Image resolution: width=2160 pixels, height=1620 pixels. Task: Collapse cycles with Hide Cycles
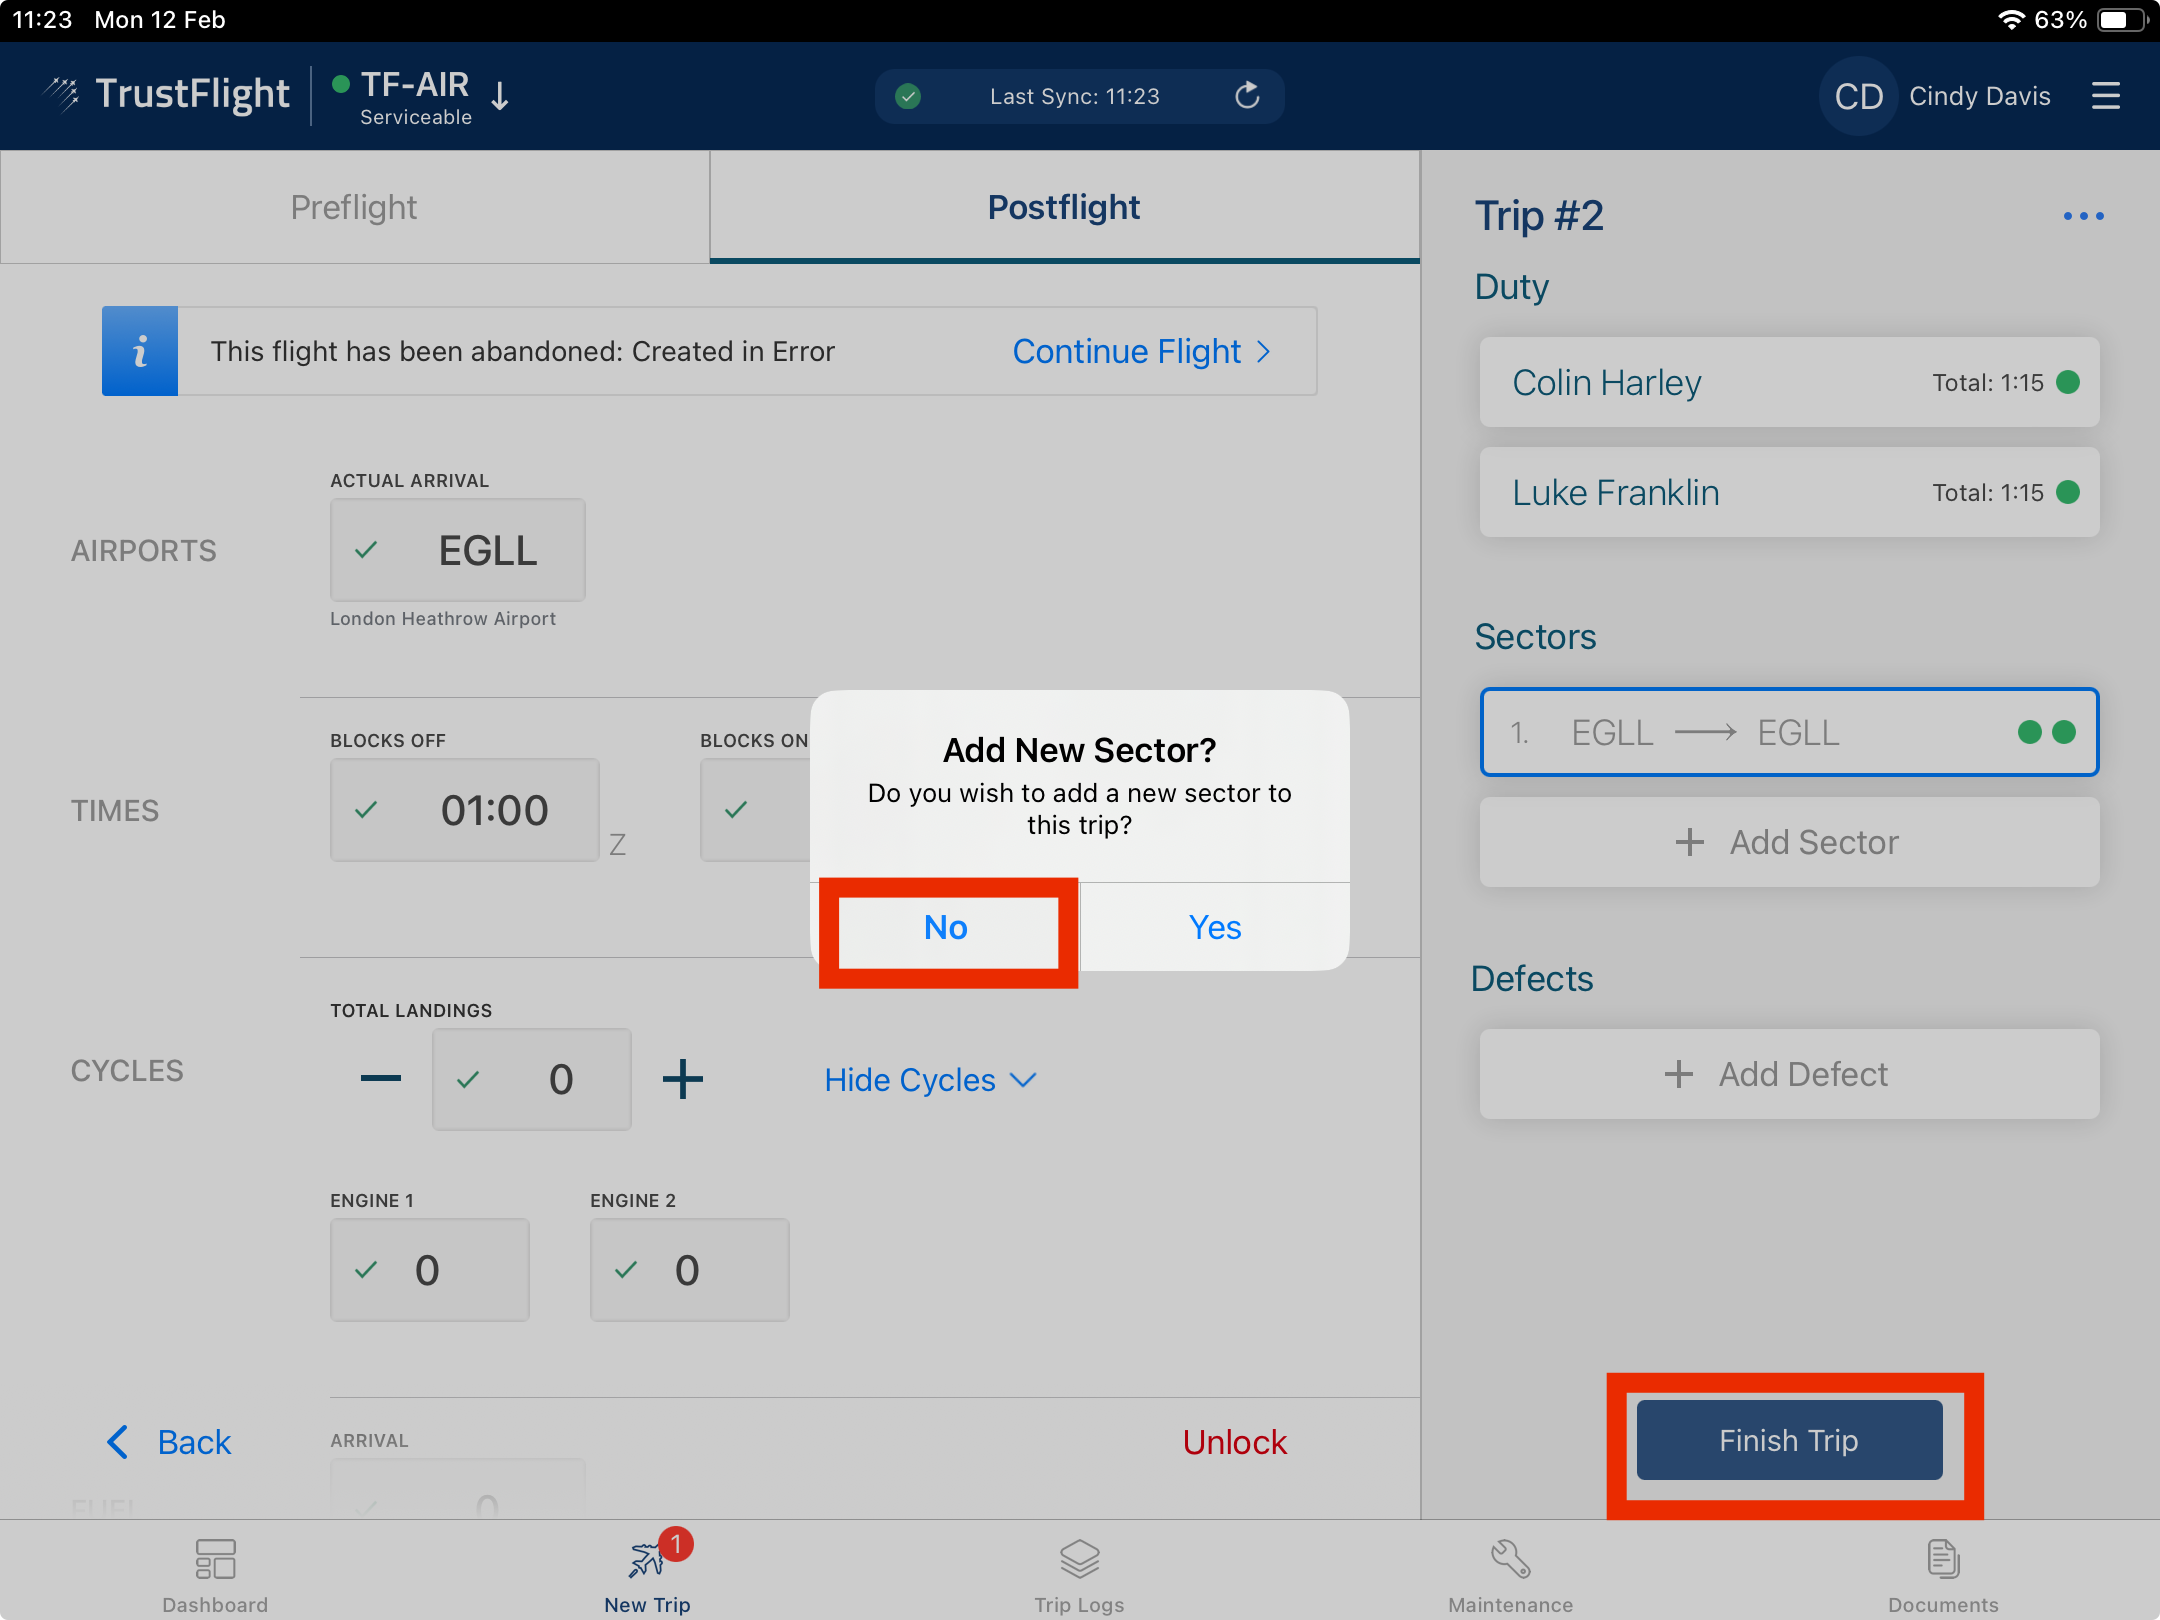coord(930,1080)
